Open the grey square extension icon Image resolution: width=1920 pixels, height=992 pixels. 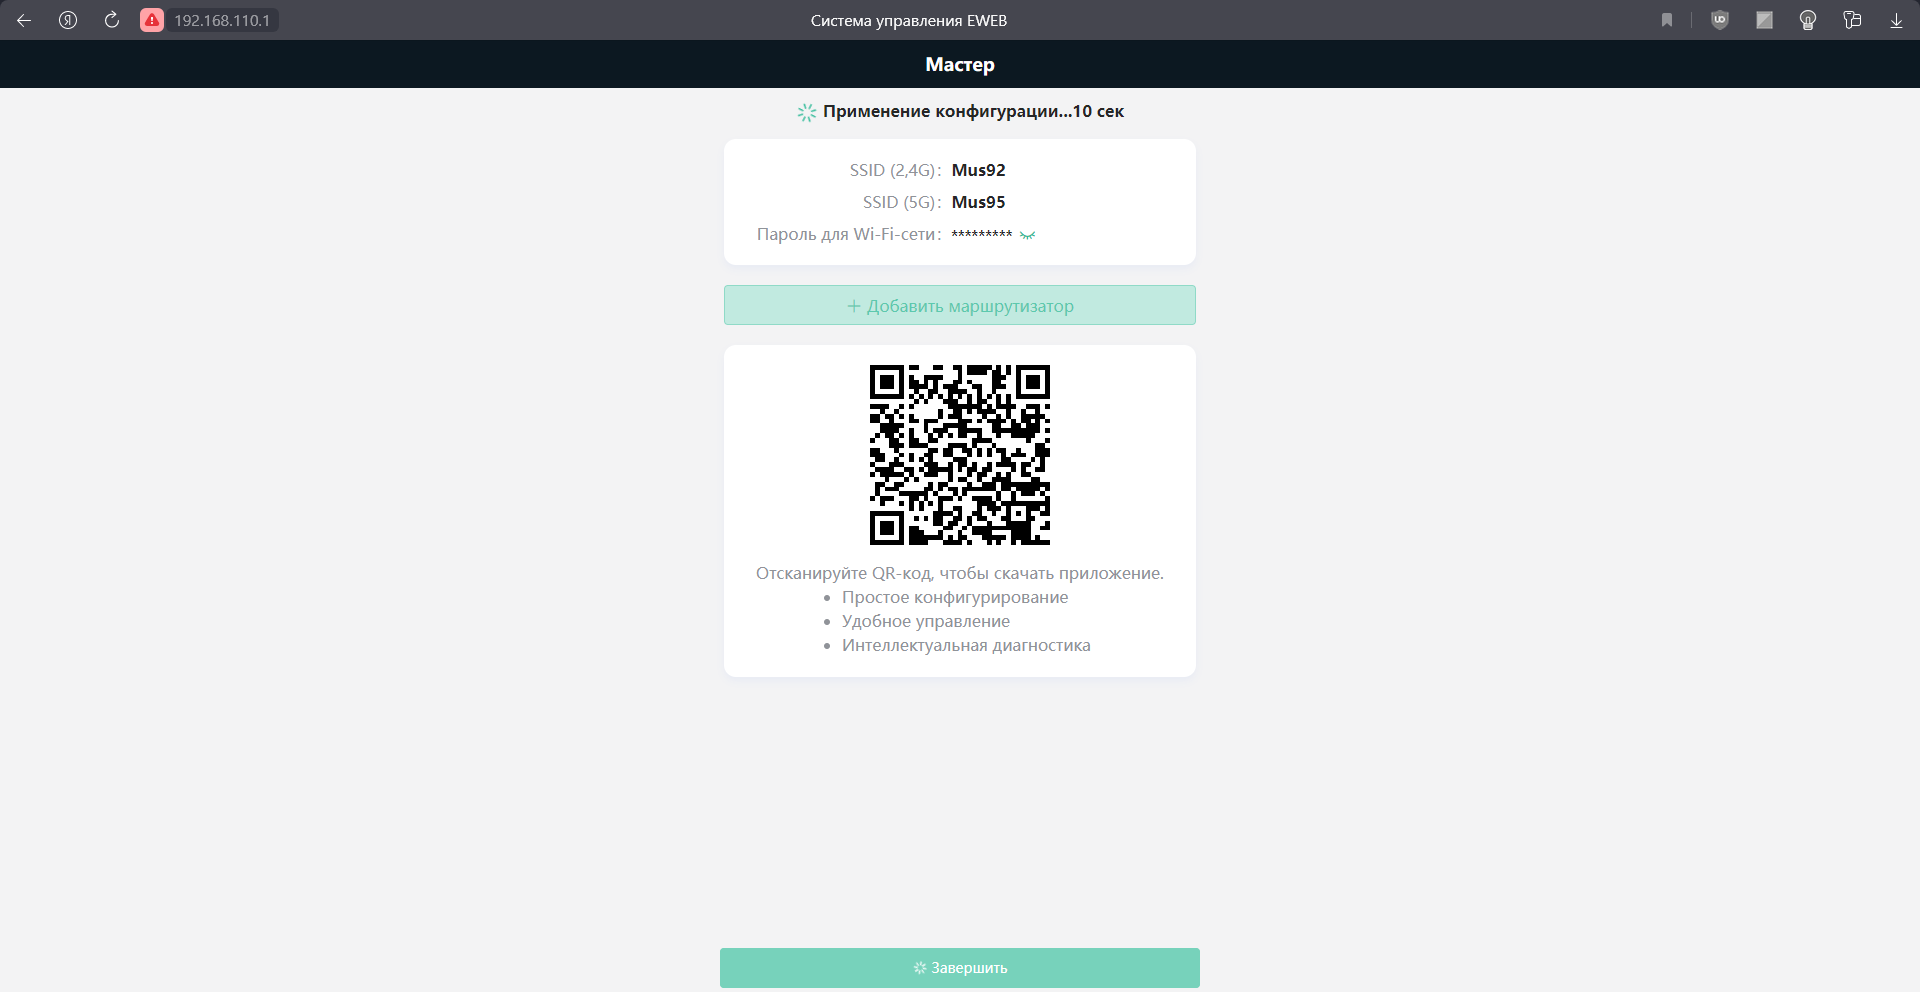1764,20
